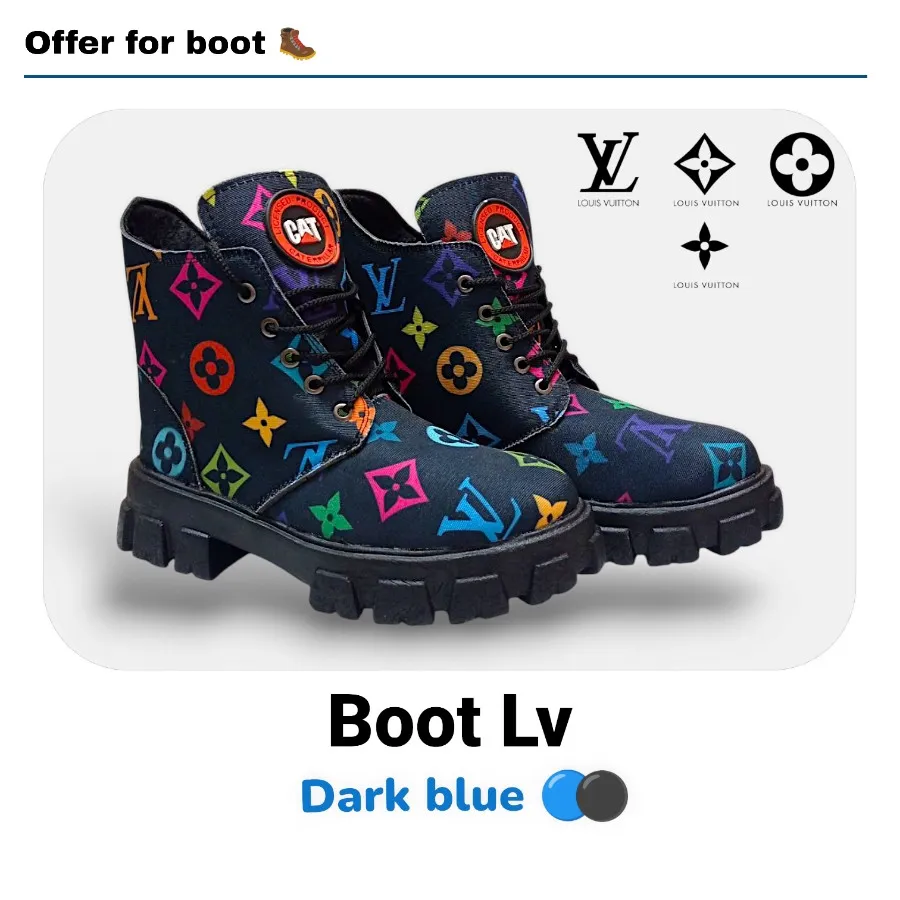
Task: Click the black circle color dot
Action: tap(602, 796)
